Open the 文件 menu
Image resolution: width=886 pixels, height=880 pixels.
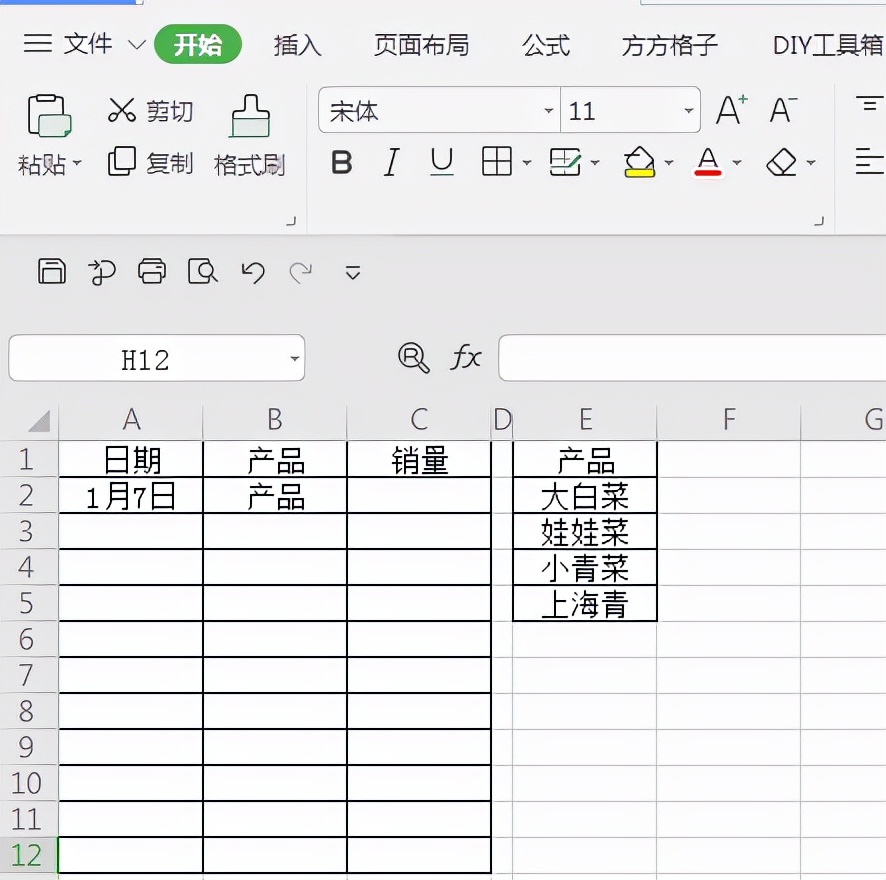pos(88,44)
